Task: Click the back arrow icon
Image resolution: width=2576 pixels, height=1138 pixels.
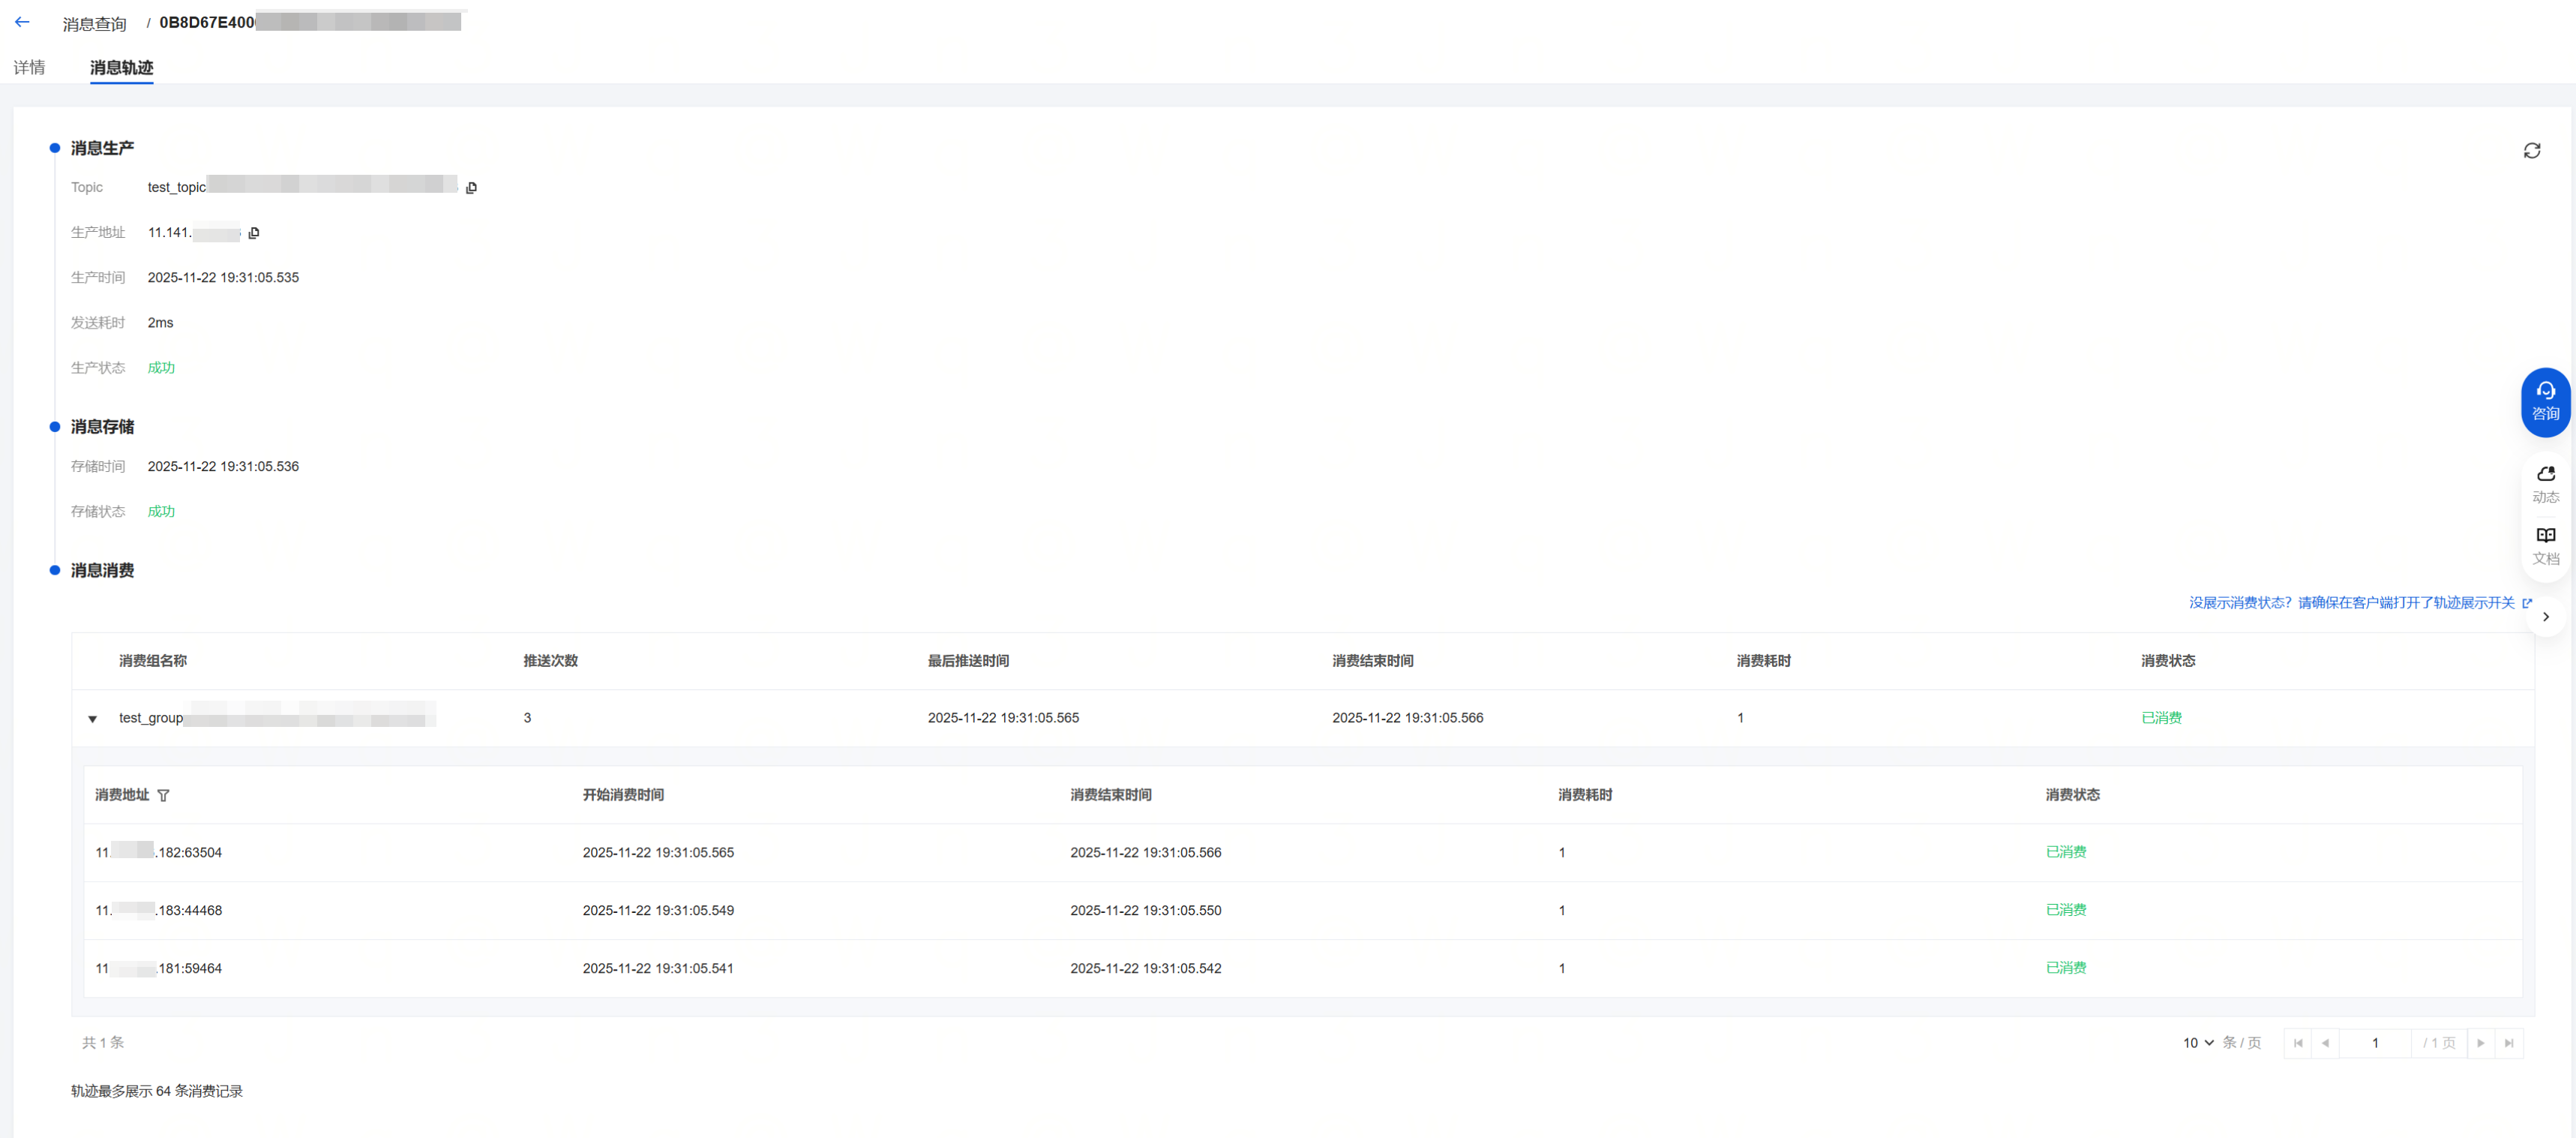Action: pos(22,22)
